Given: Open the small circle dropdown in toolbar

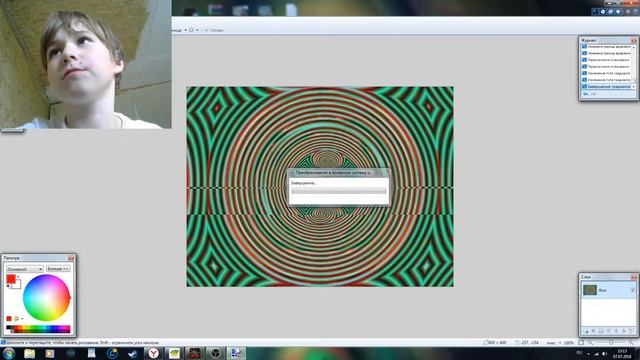Looking at the screenshot, I should (x=197, y=30).
